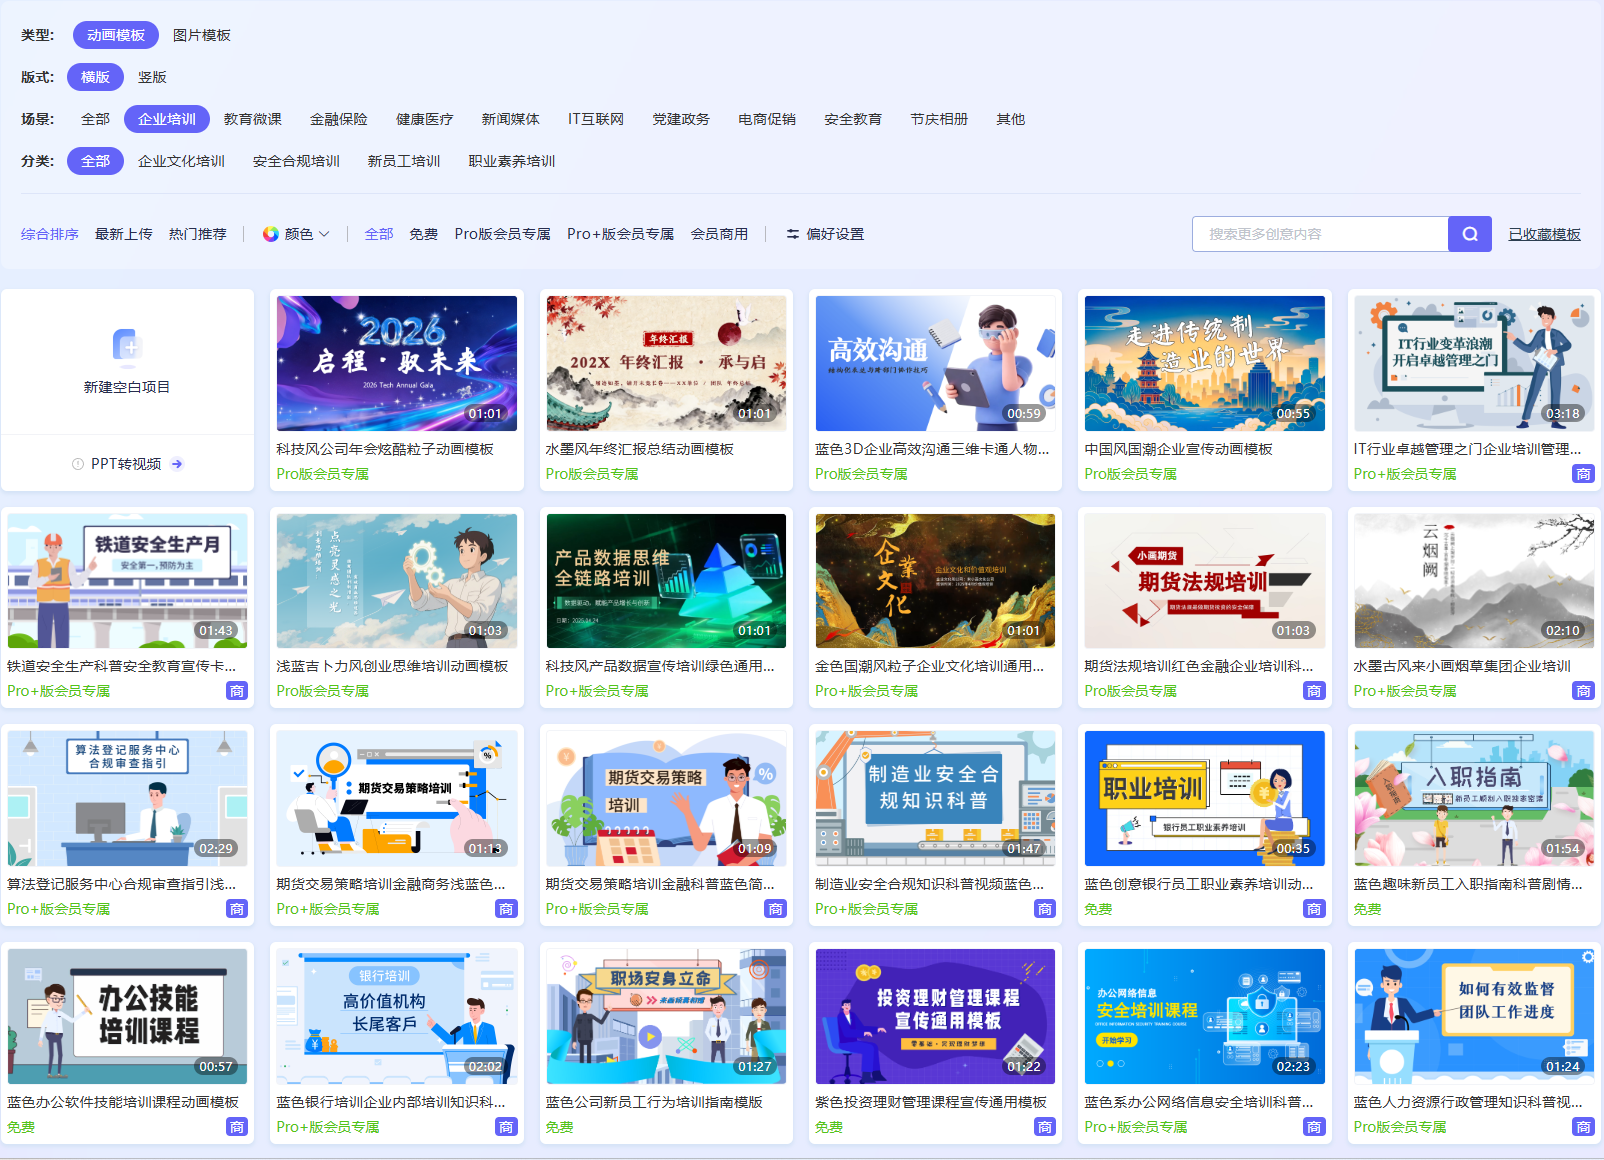Sort by 最新上传
This screenshot has height=1160, width=1604.
pyautogui.click(x=124, y=234)
